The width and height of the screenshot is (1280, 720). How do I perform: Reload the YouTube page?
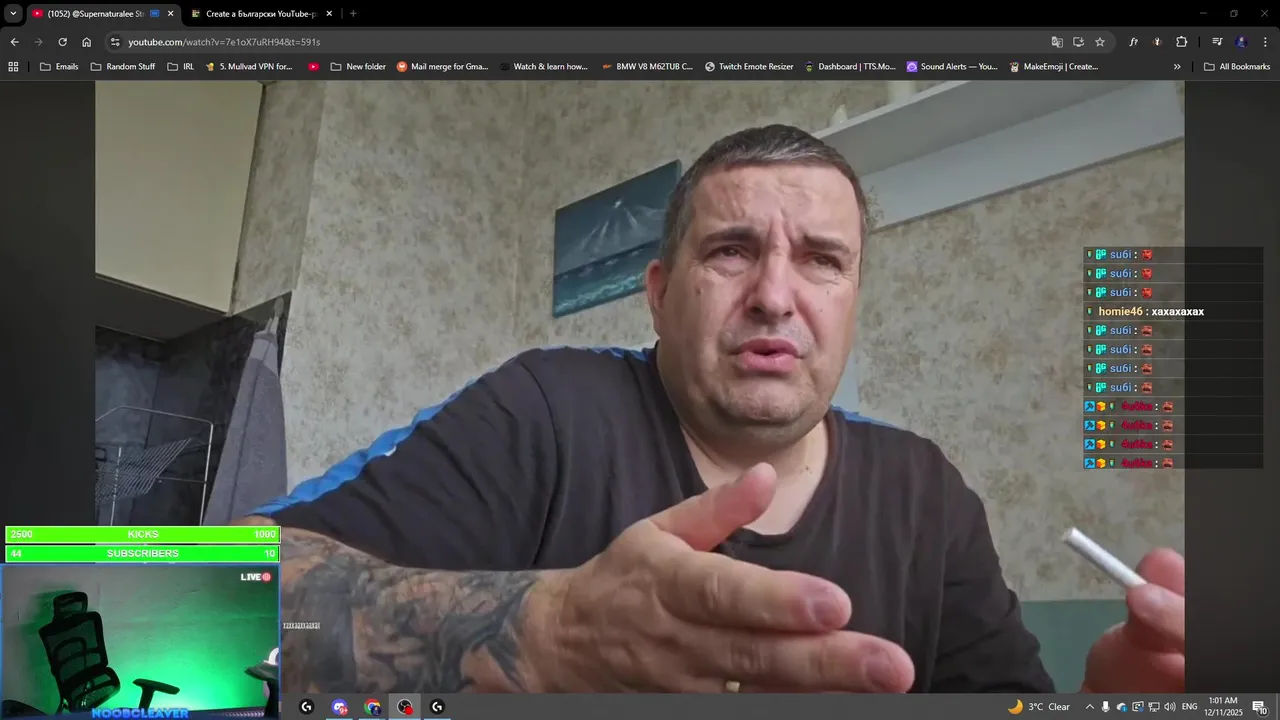pos(62,42)
